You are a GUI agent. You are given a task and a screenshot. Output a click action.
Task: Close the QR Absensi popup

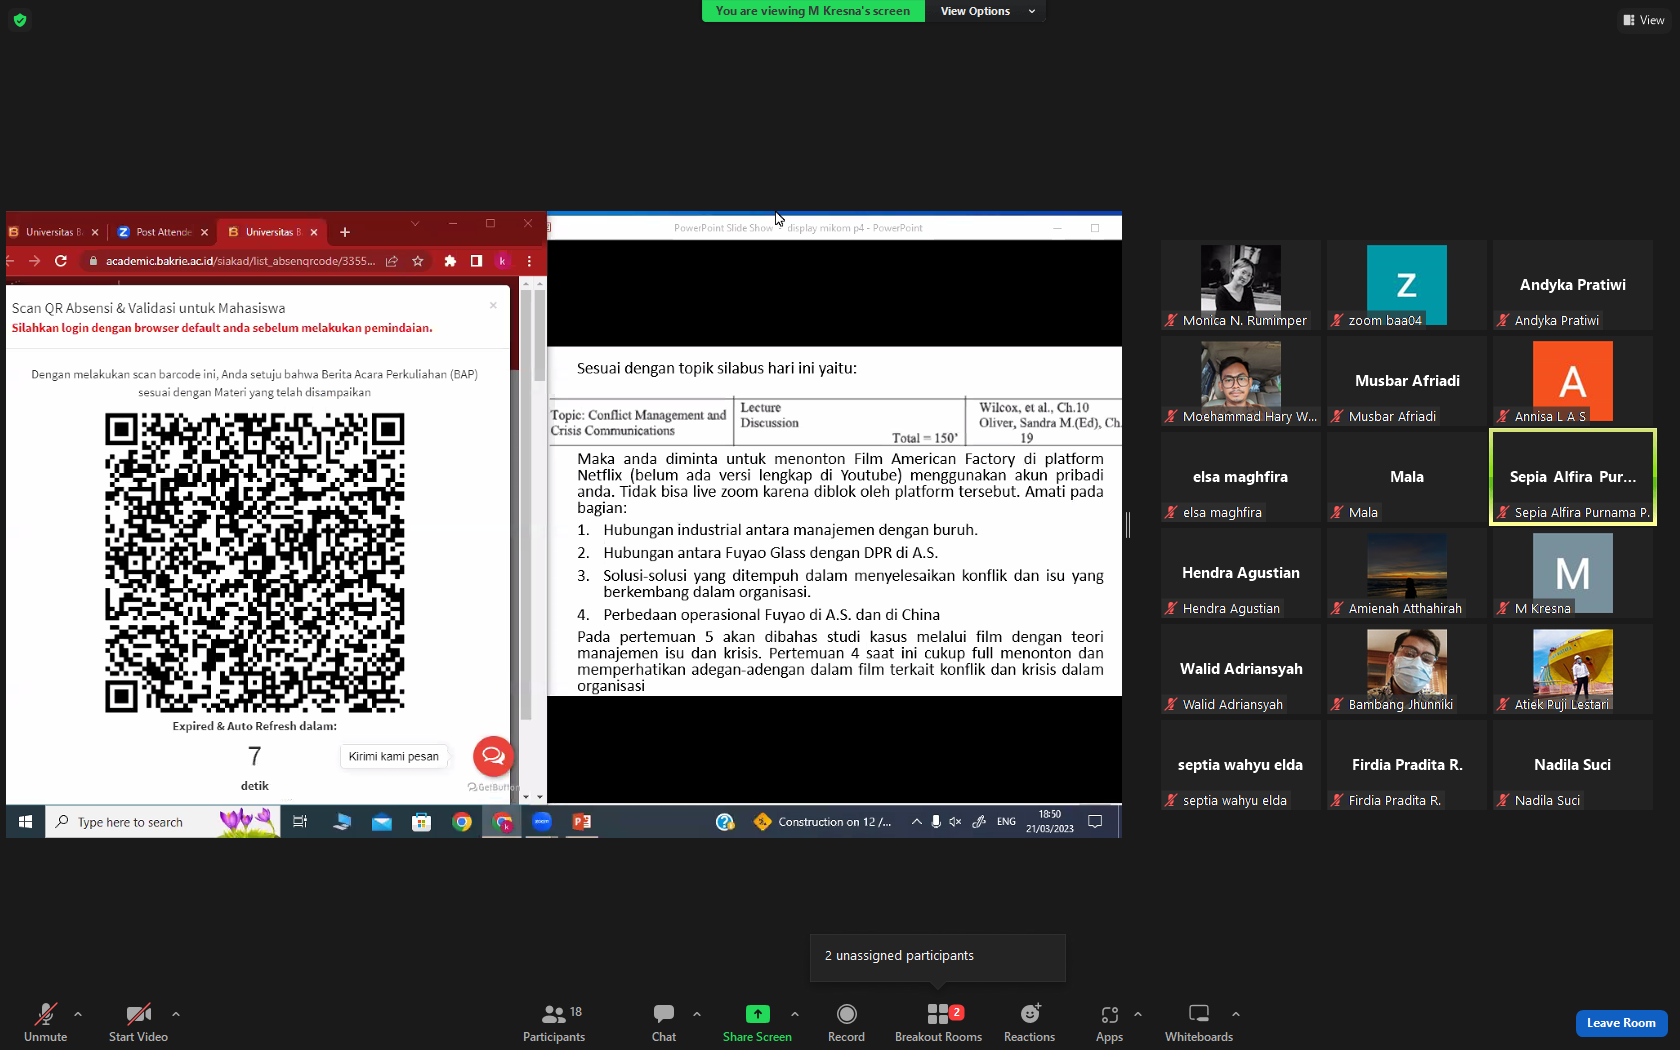point(493,305)
